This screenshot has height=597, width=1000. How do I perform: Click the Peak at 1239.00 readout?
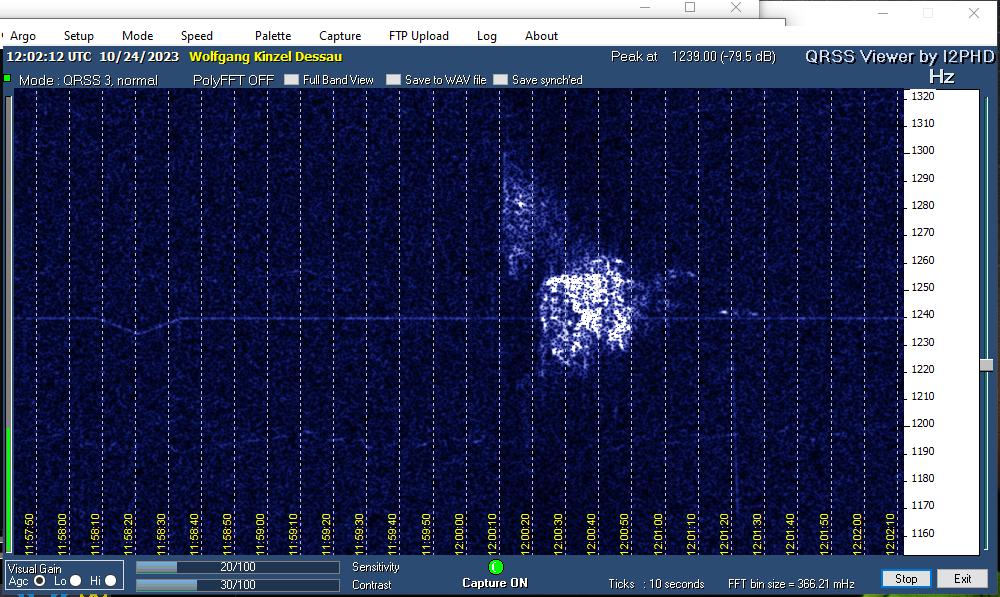coord(693,57)
